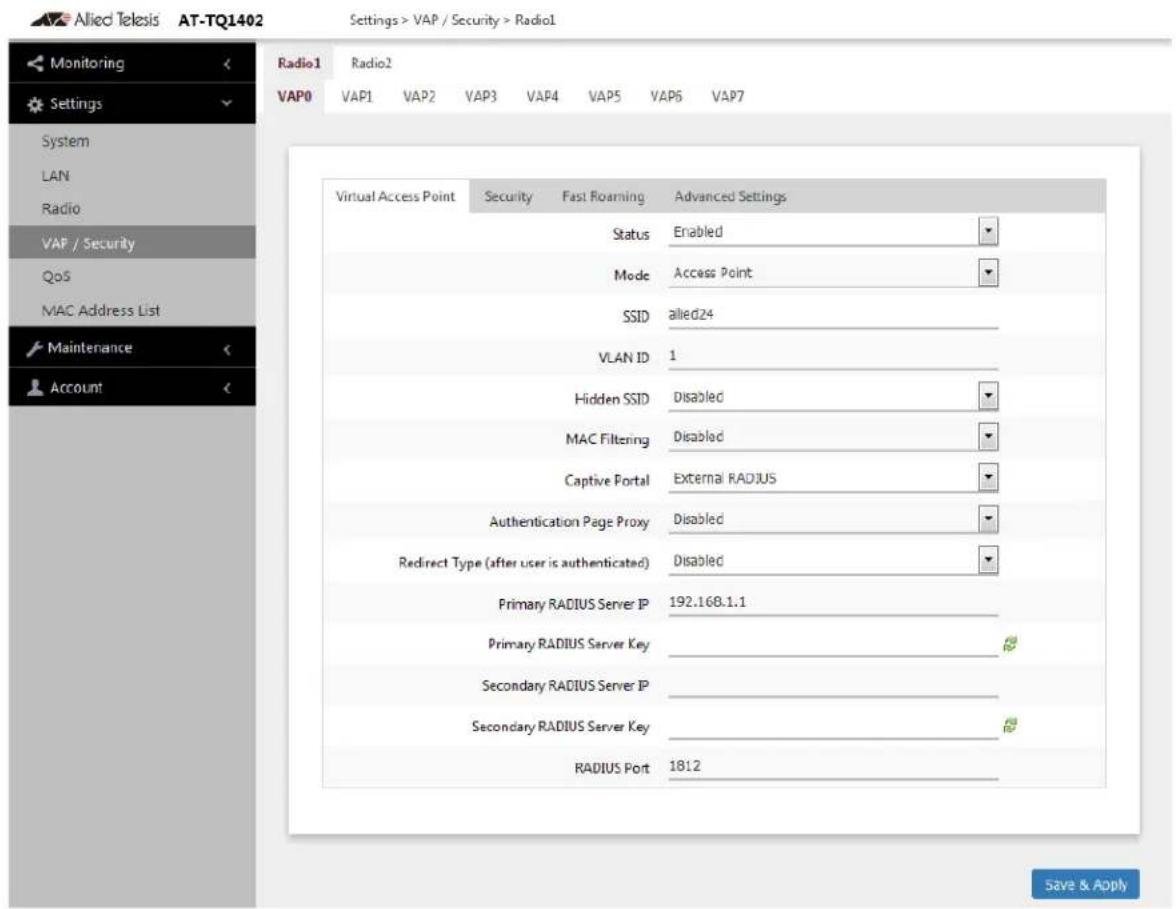Generate the Secondary RADIUS Server Key with refresh icon
Image resolution: width=1176 pixels, height=909 pixels.
tap(1010, 725)
